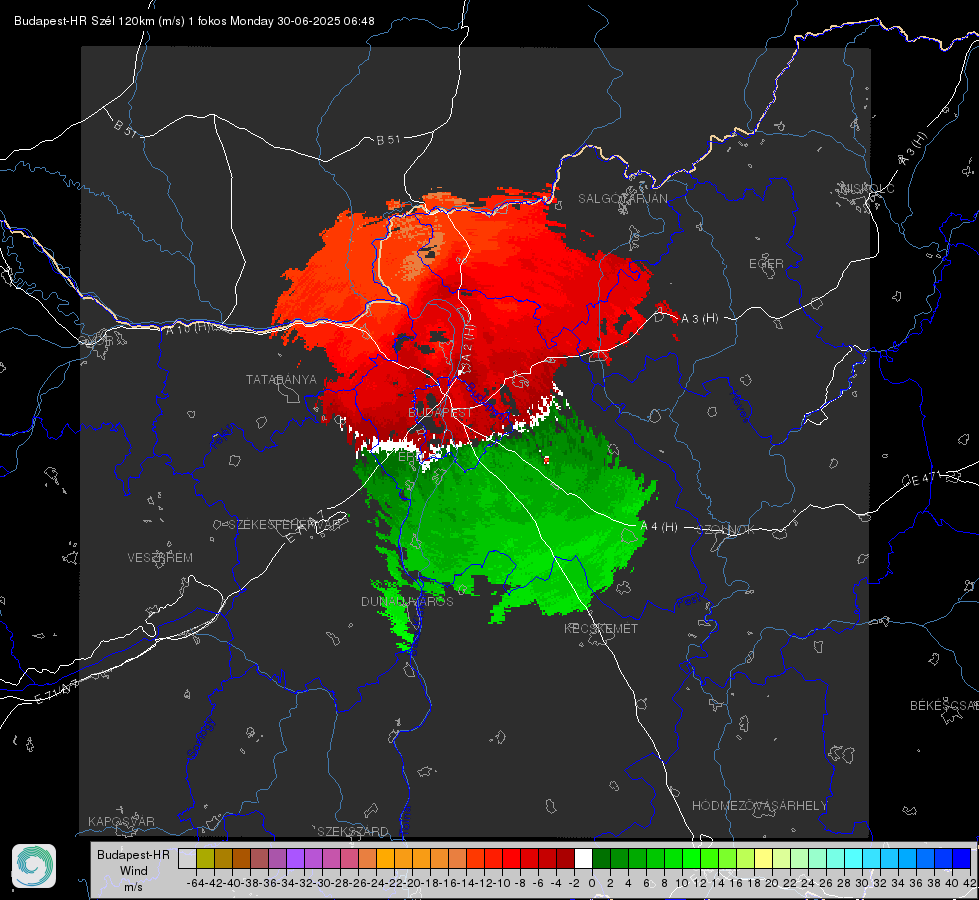Click the 'A 4 (H)' road label

pyautogui.click(x=659, y=527)
